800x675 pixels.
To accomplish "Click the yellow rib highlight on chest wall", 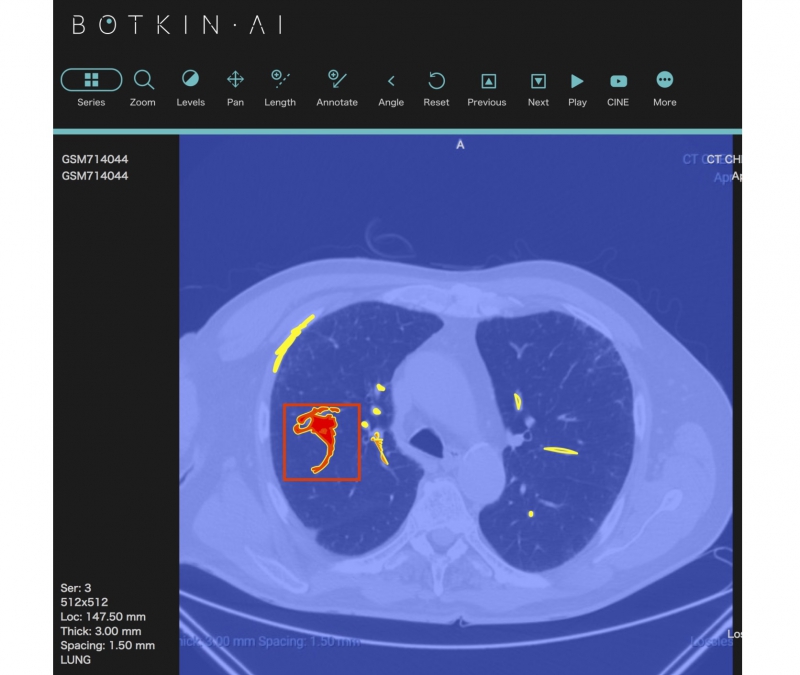I will pos(291,342).
